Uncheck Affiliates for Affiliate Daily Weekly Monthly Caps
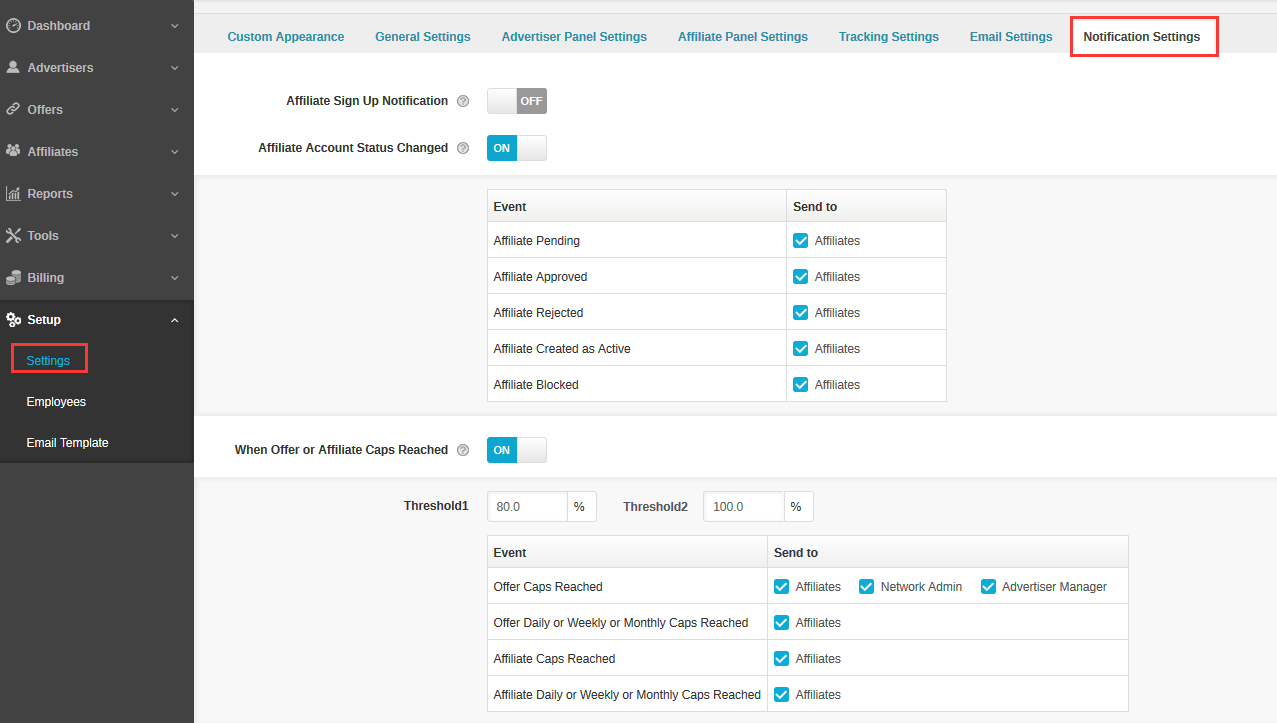 pos(781,694)
